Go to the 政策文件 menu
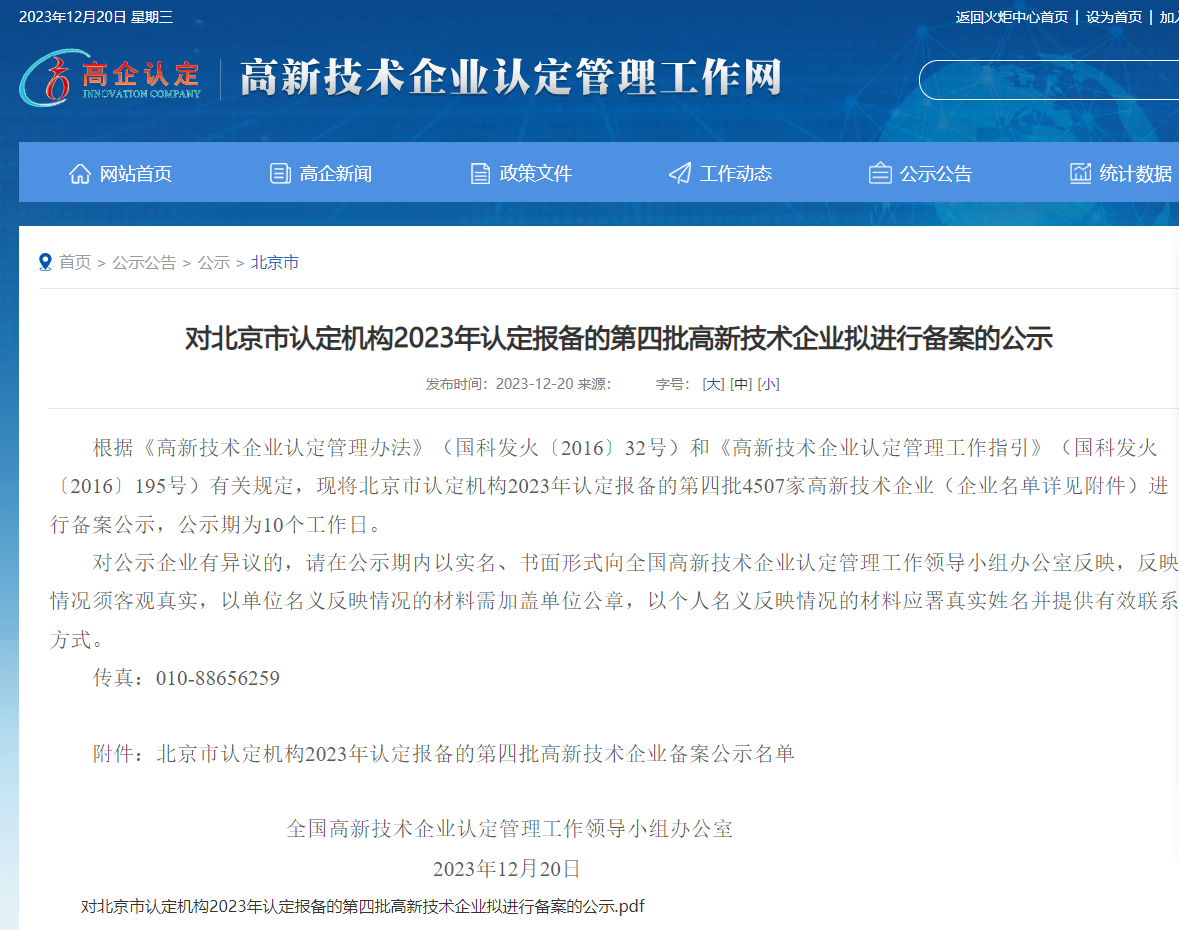Image resolution: width=1179 pixels, height=930 pixels. pos(535,174)
